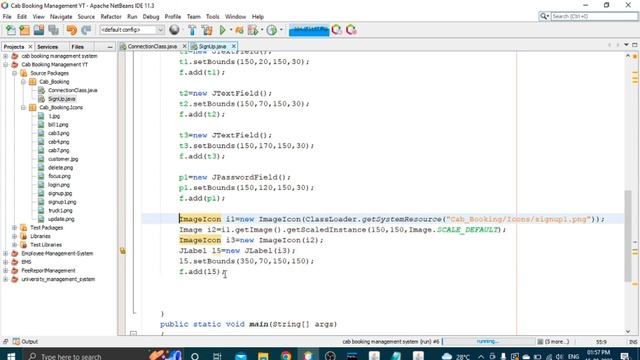Screen dimensions: 640x360
Task: Select customer.jpg in Icons package
Action: pos(63,159)
